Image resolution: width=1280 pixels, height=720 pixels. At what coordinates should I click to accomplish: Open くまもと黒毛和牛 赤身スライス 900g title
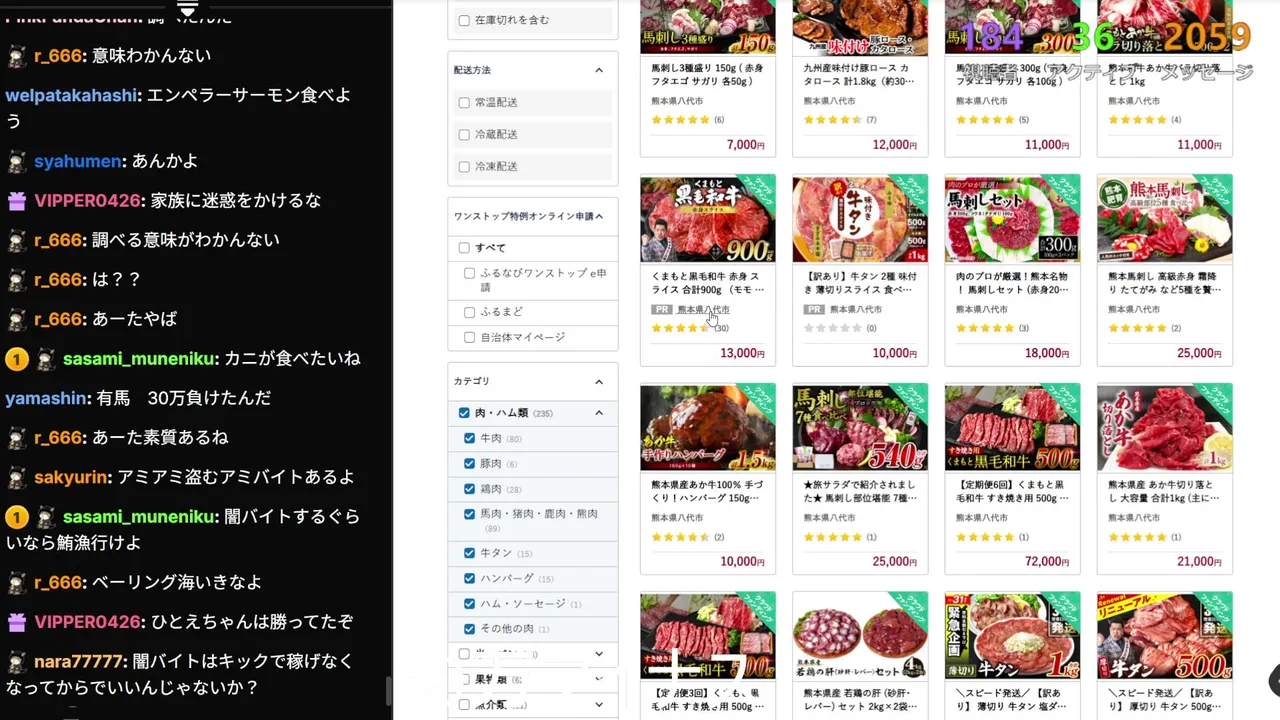tap(707, 282)
